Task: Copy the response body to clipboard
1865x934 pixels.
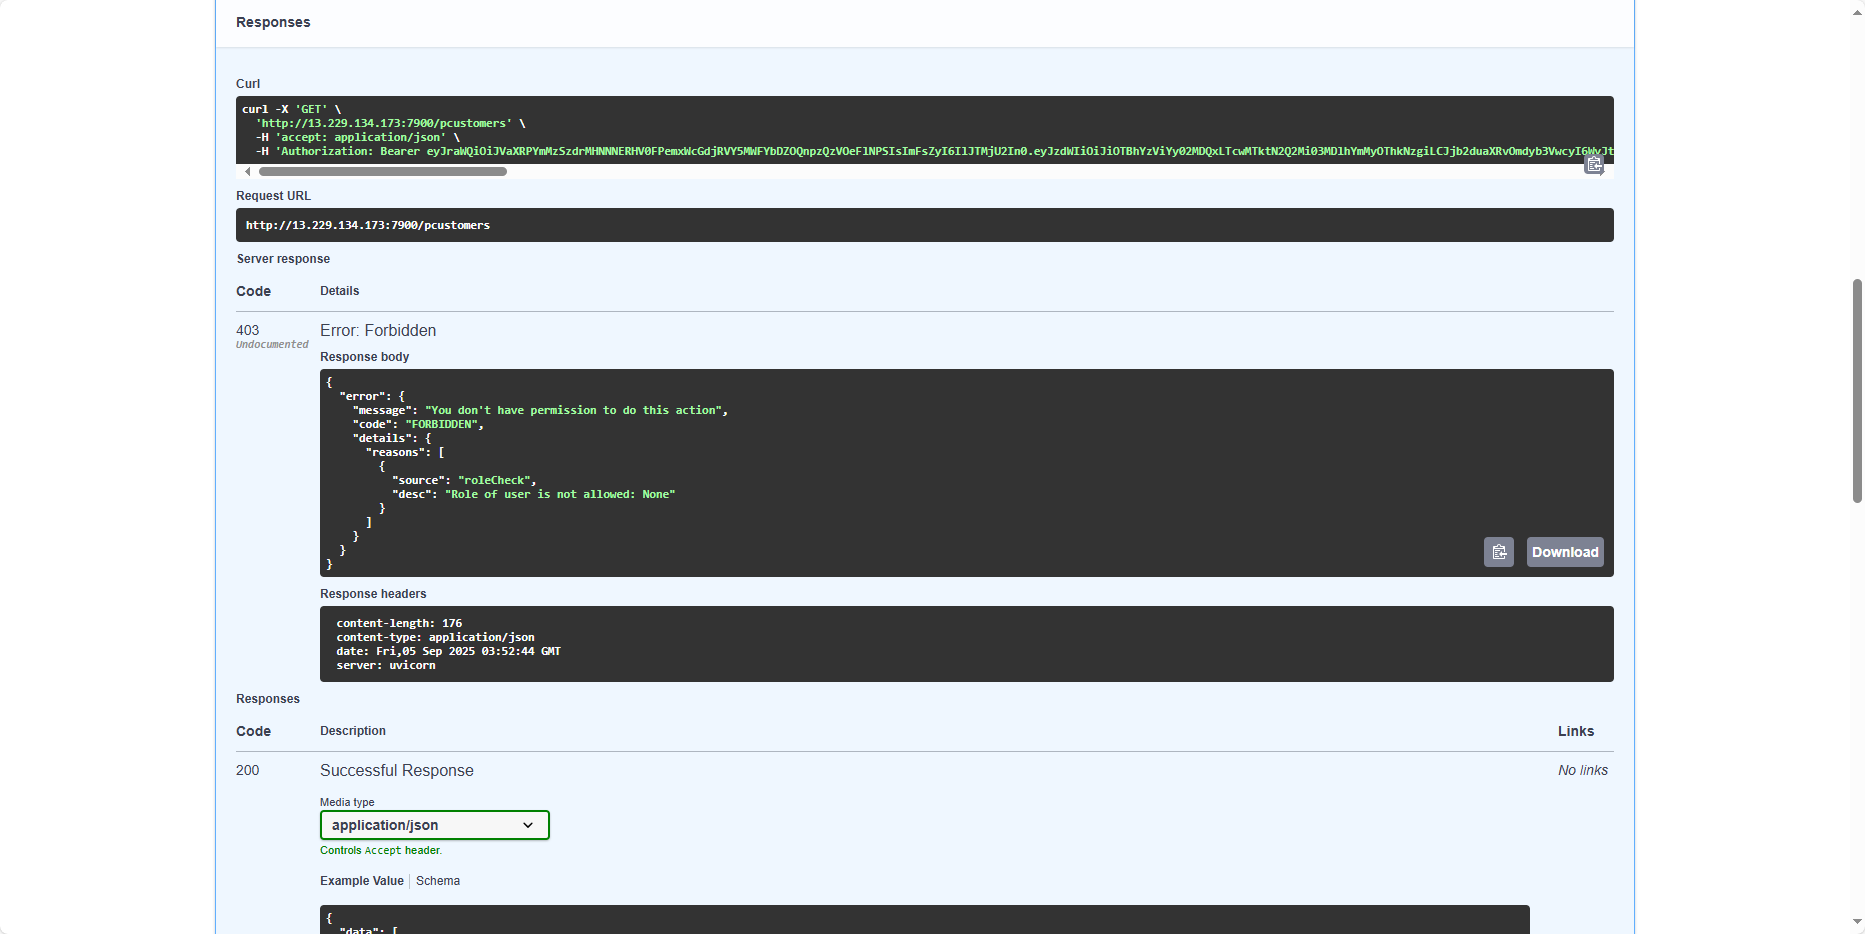Action: click(x=1498, y=552)
